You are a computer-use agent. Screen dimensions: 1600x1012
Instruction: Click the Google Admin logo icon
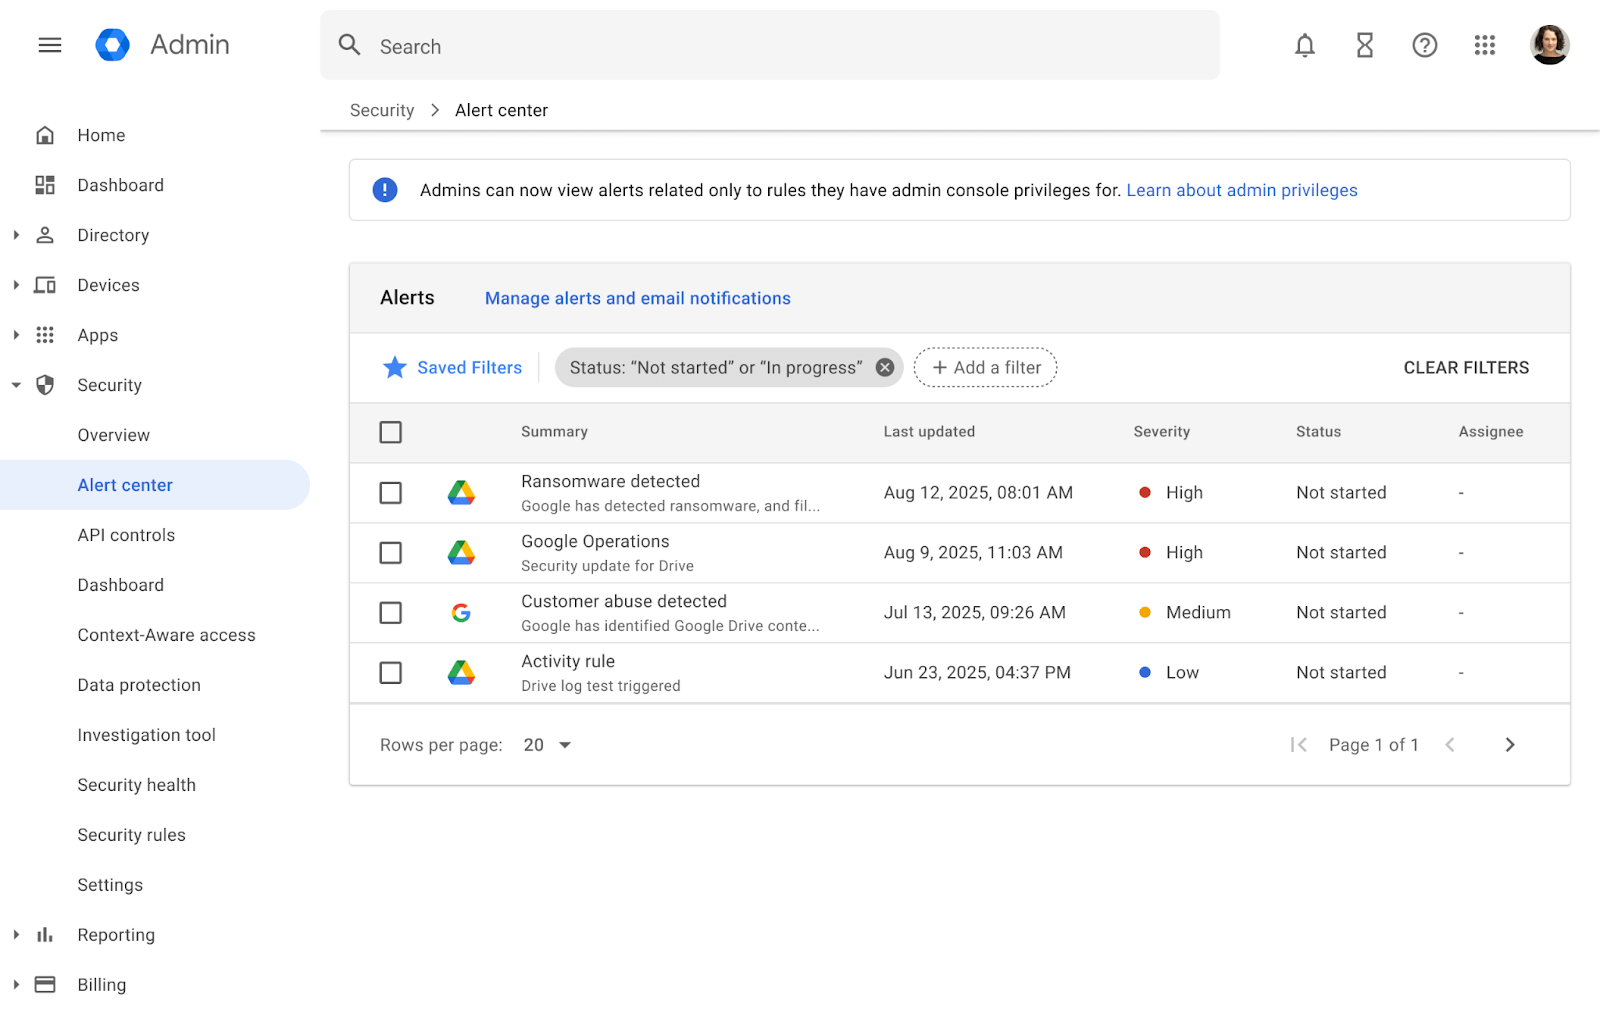[112, 44]
